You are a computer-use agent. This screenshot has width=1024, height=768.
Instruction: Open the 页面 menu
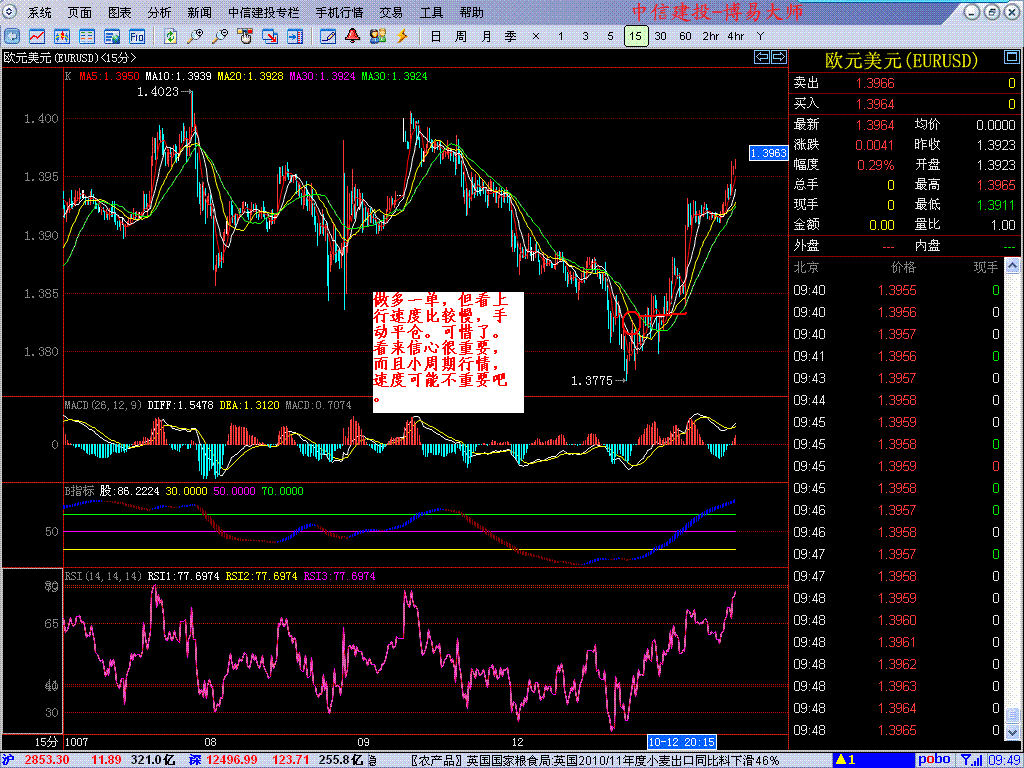(80, 12)
